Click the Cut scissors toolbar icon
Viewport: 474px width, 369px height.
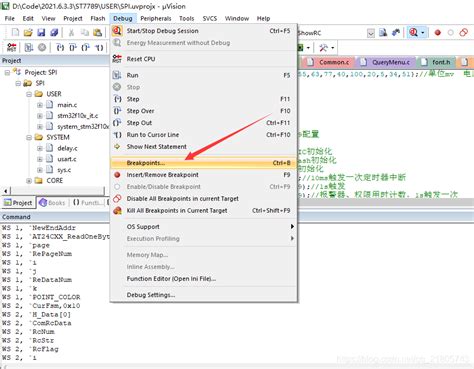71,32
